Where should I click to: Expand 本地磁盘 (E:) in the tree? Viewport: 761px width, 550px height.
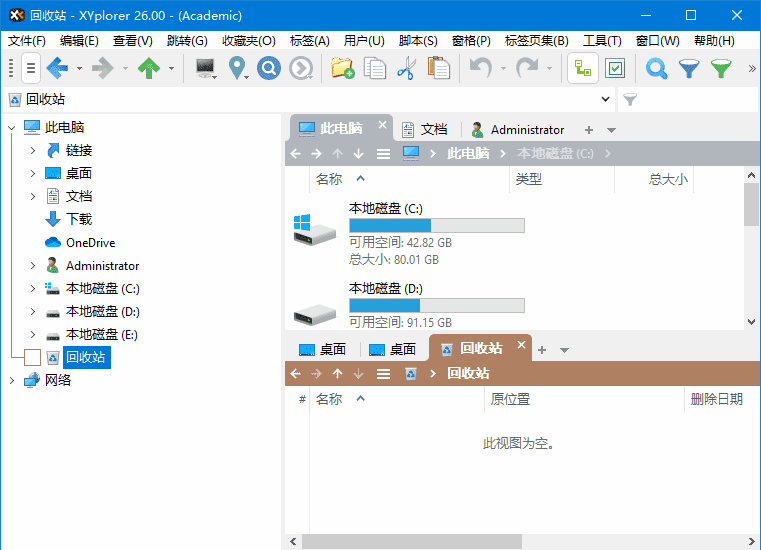[33, 334]
